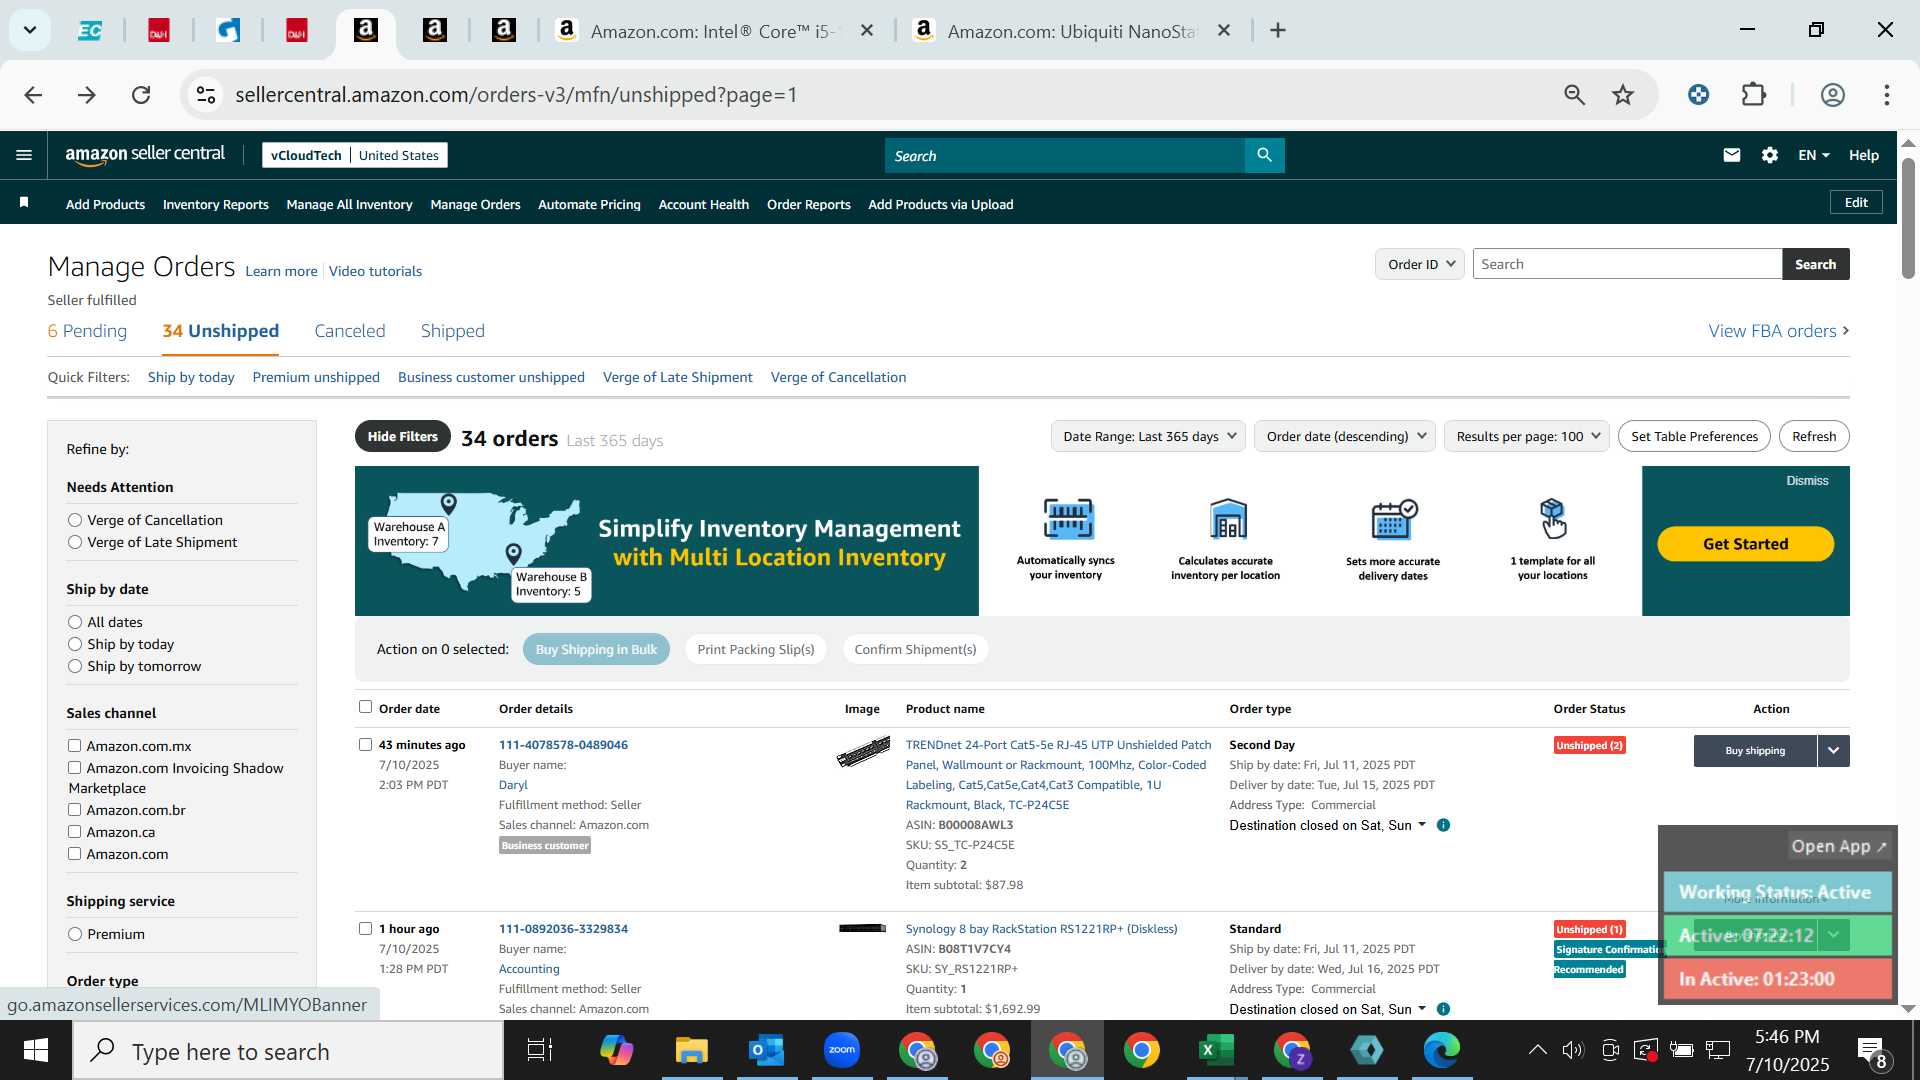Image resolution: width=1920 pixels, height=1080 pixels.
Task: Open the Chrome tab search chevron
Action: (30, 30)
